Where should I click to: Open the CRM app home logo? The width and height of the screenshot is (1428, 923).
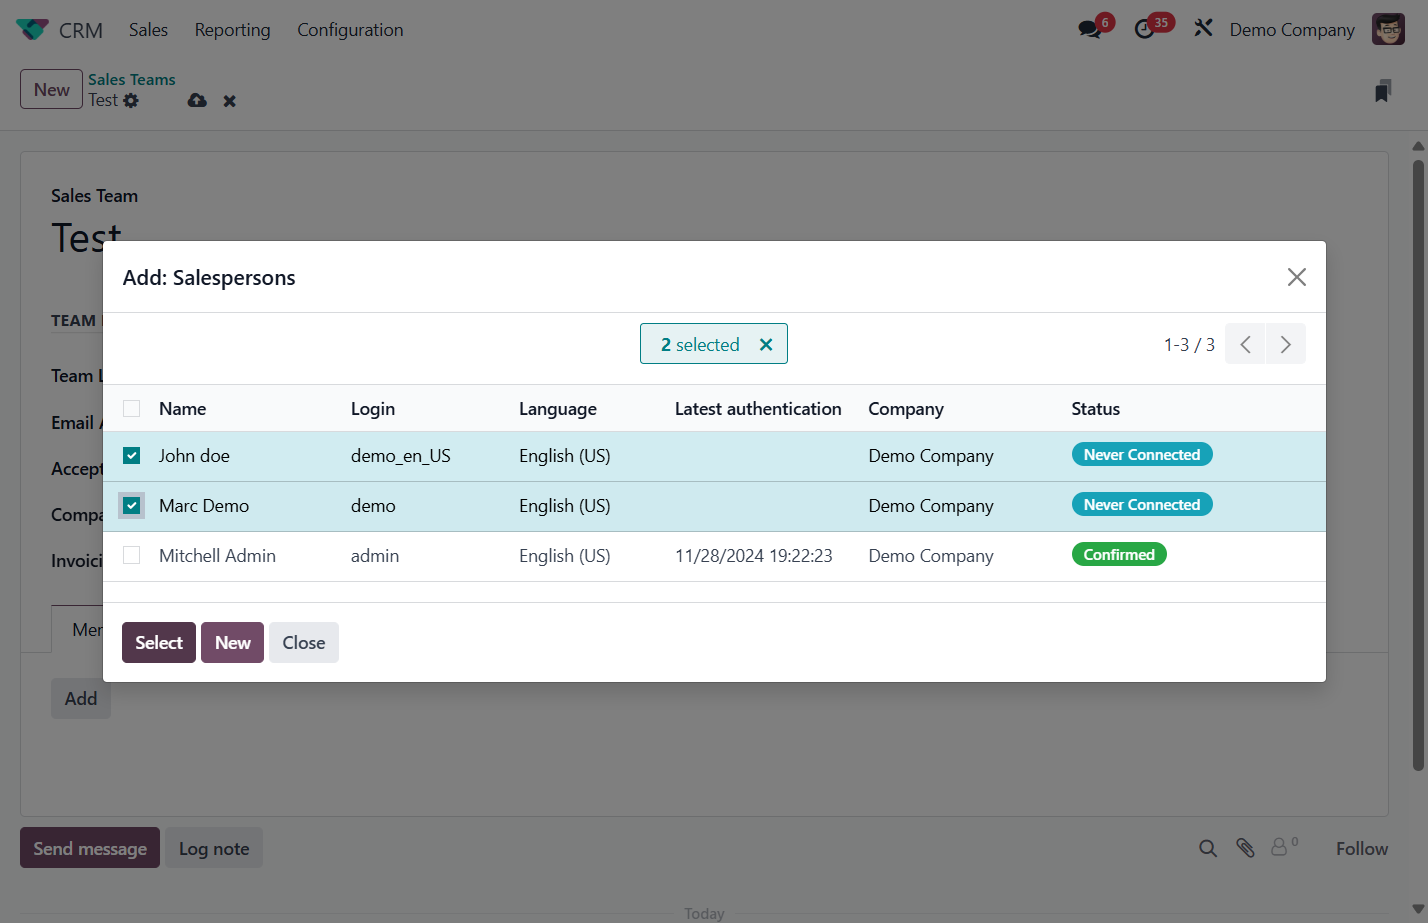coord(32,30)
